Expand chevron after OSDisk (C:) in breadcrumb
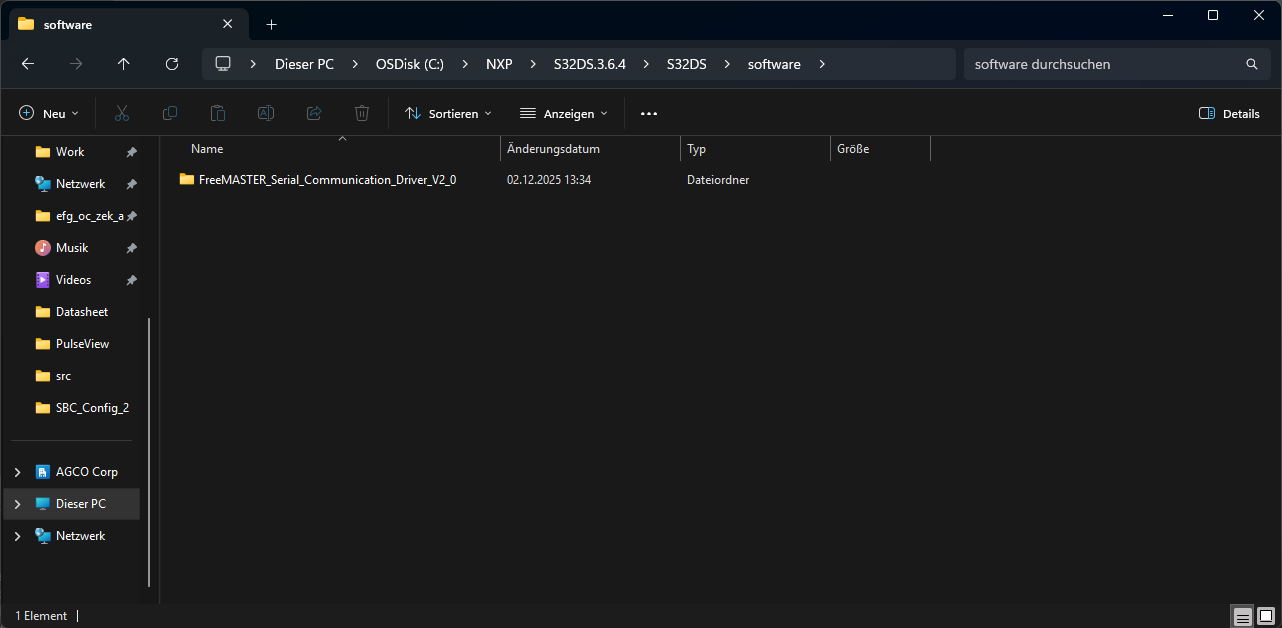 pos(464,64)
